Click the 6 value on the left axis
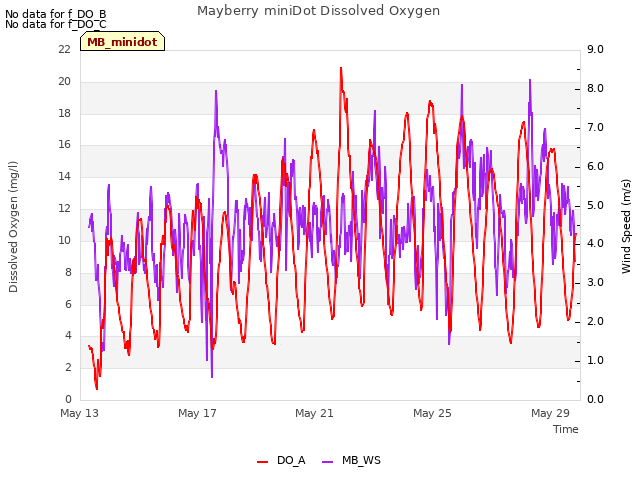The image size is (640, 480). point(68,304)
